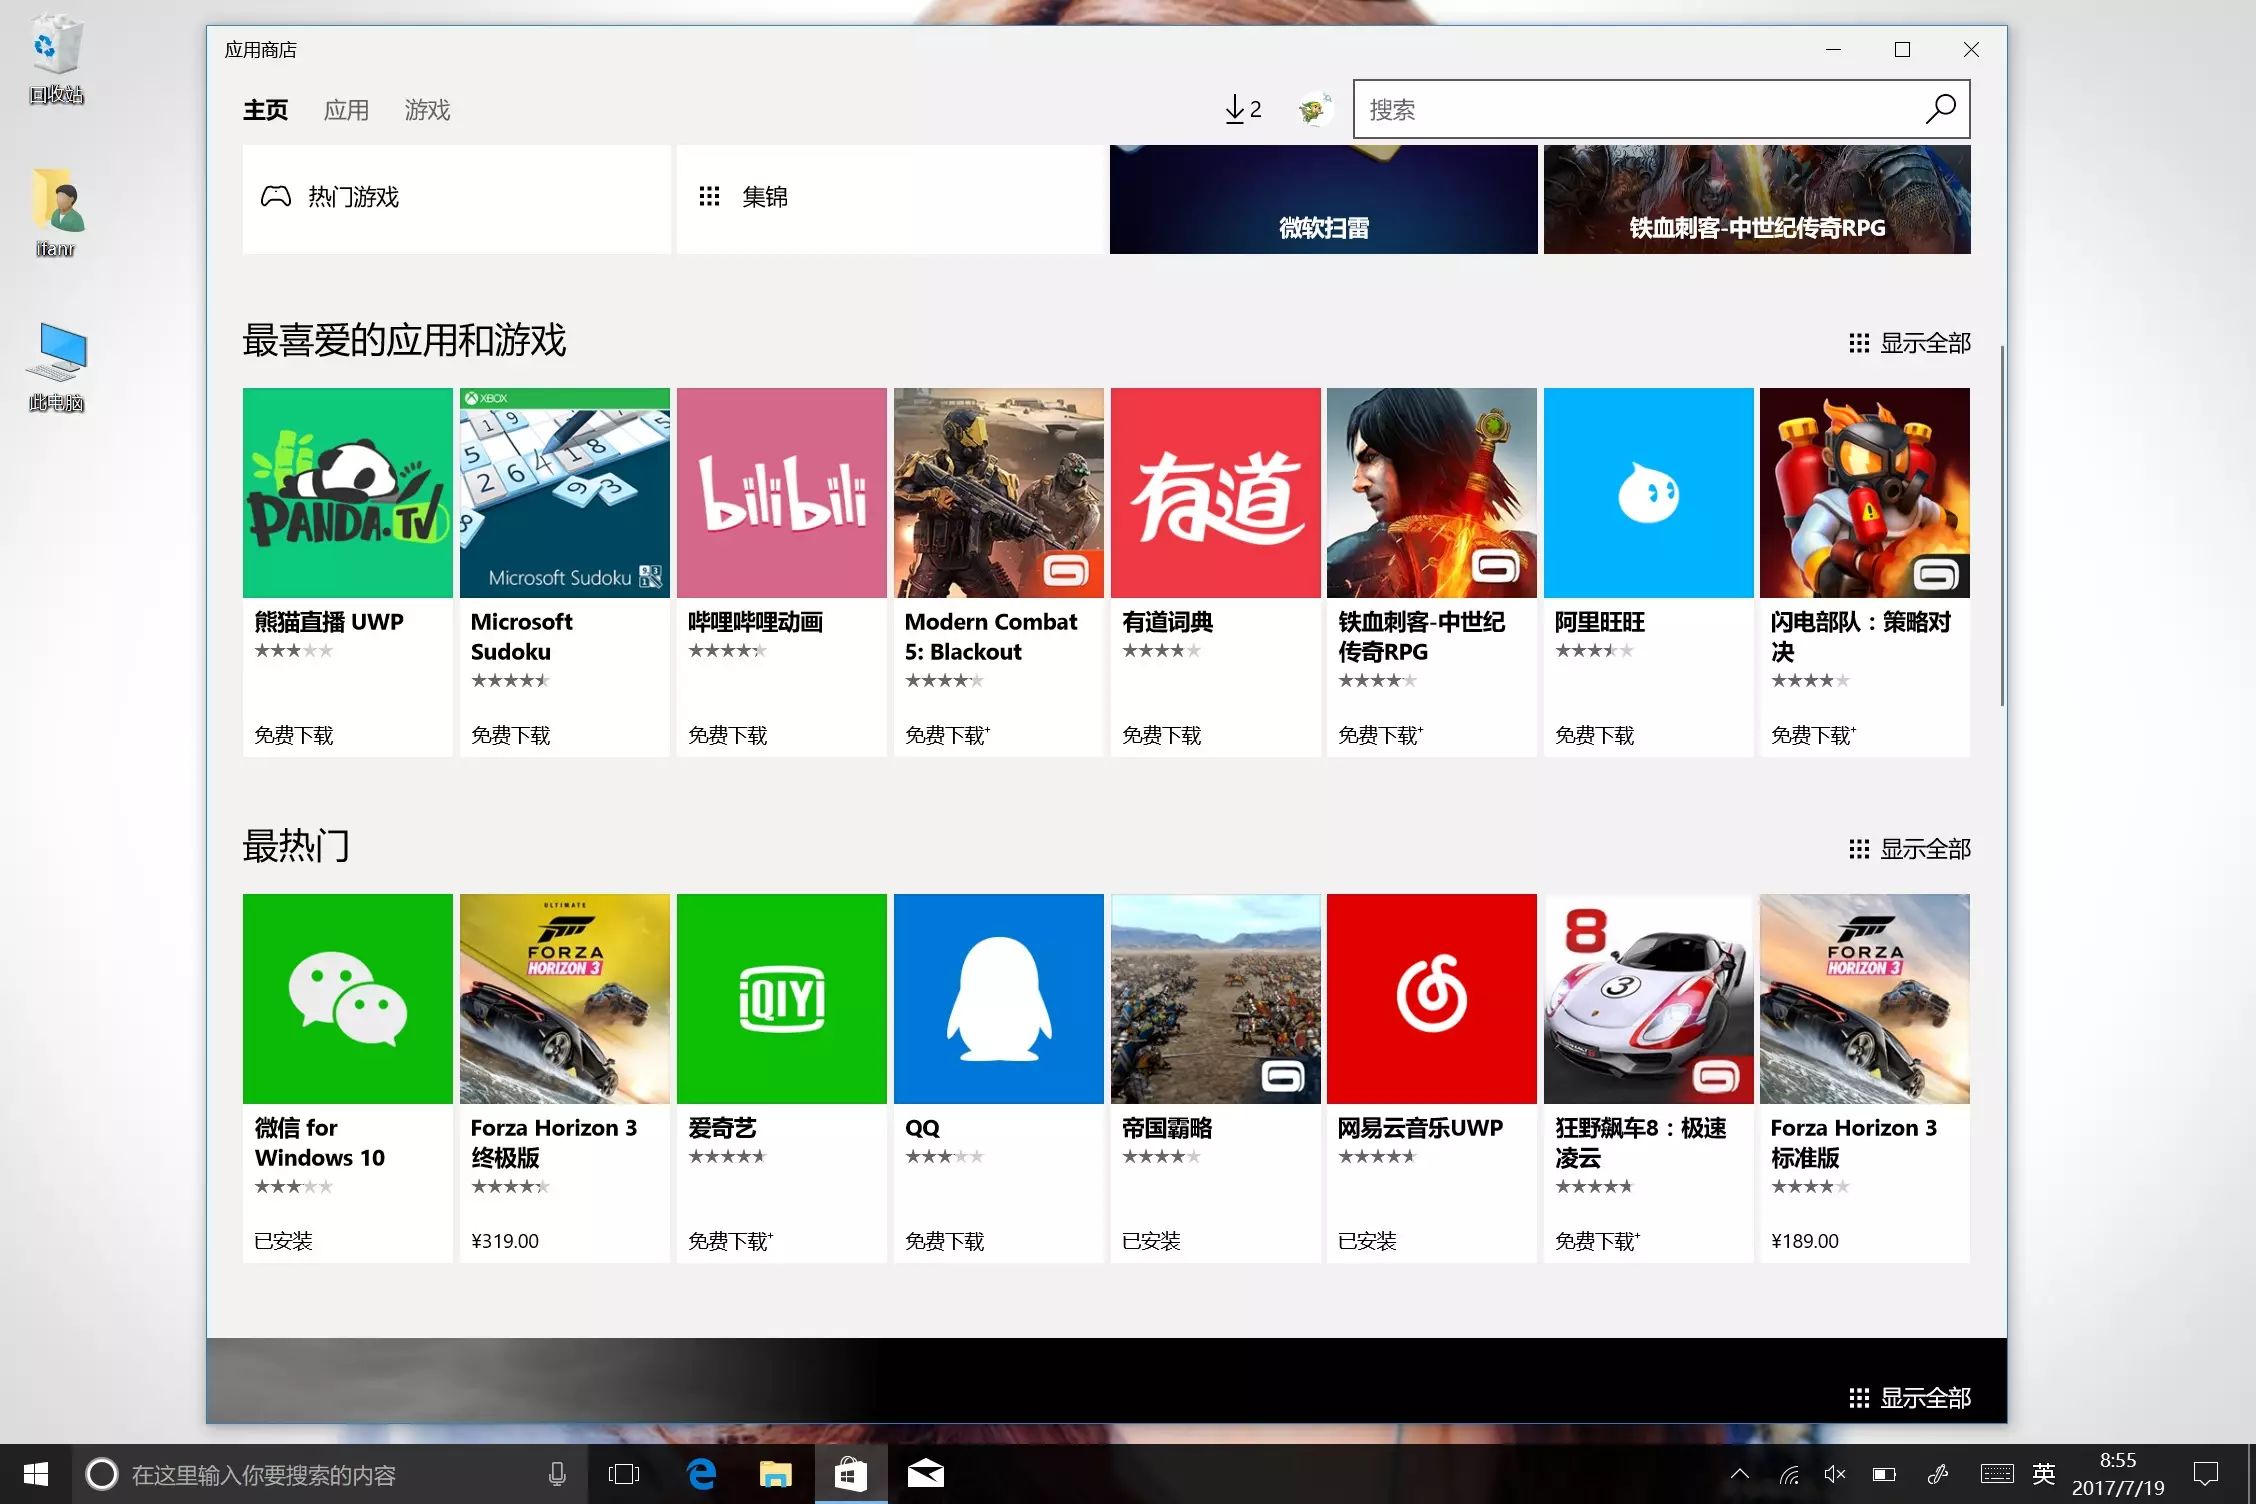Open the user account avatar
Screen dimensions: 2256x1504
click(1314, 109)
